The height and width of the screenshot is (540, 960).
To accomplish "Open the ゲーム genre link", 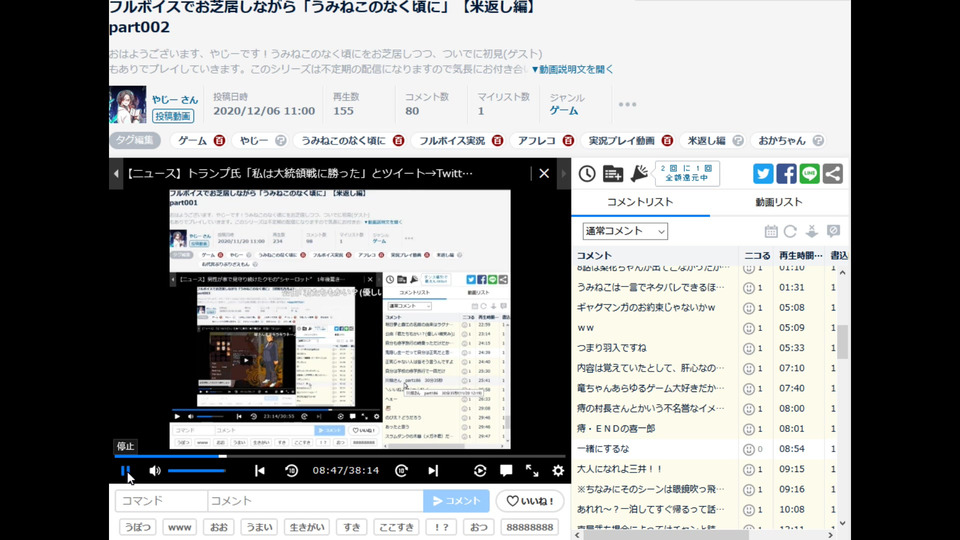I will pyautogui.click(x=563, y=111).
